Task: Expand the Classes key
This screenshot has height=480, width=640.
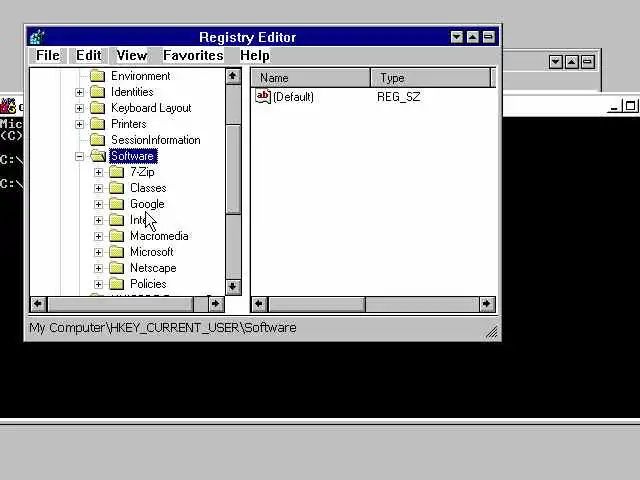Action: [x=98, y=188]
